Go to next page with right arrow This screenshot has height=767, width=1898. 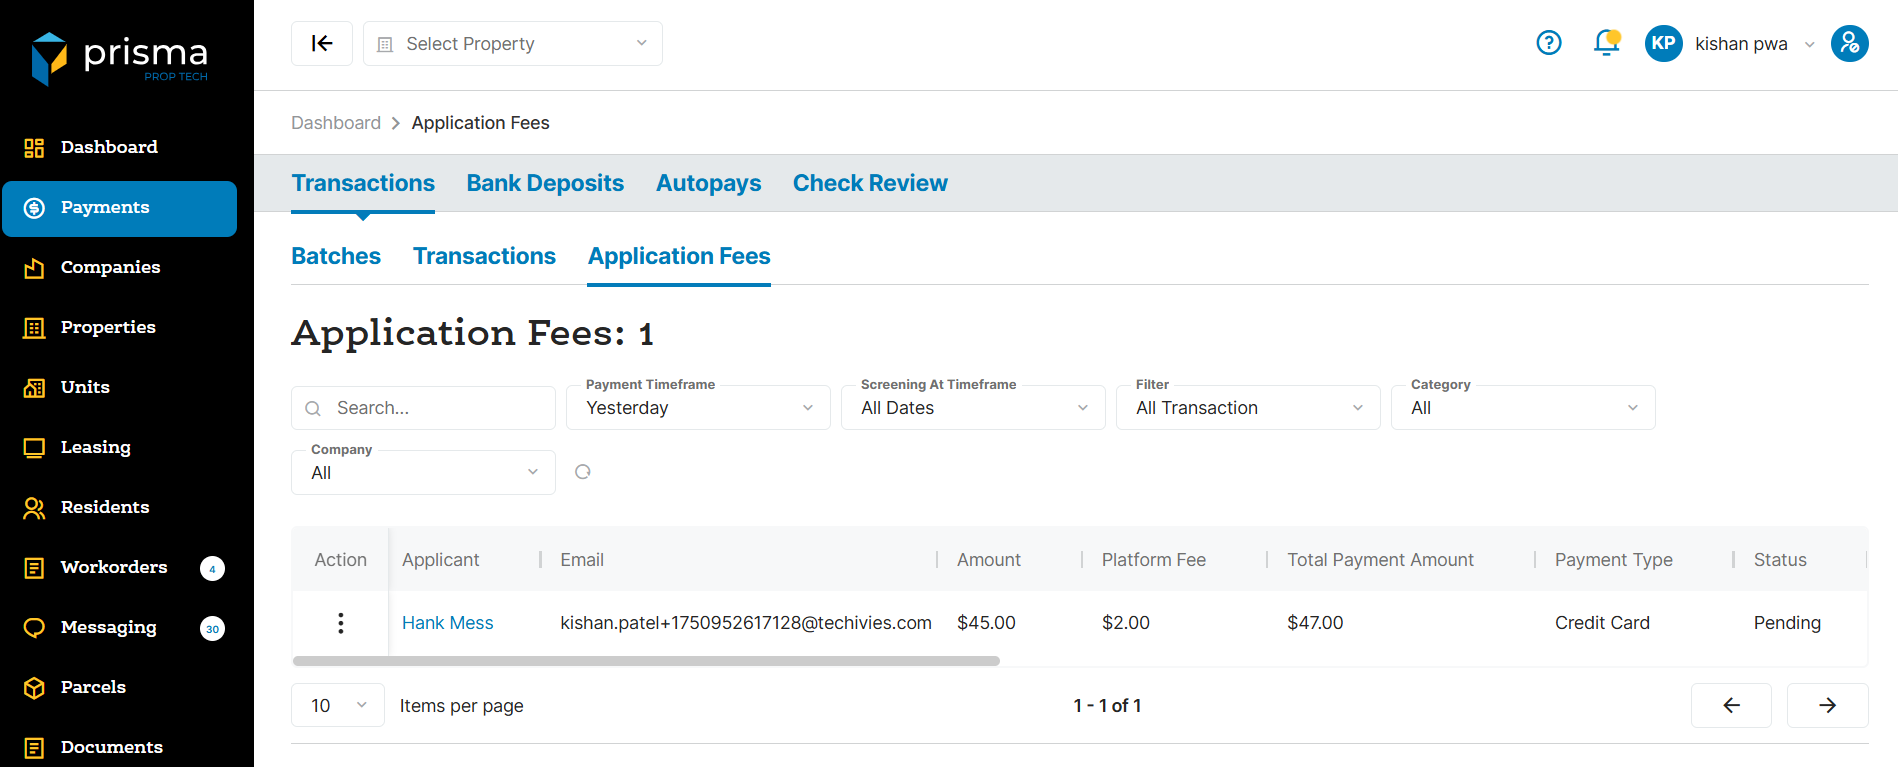click(x=1827, y=705)
